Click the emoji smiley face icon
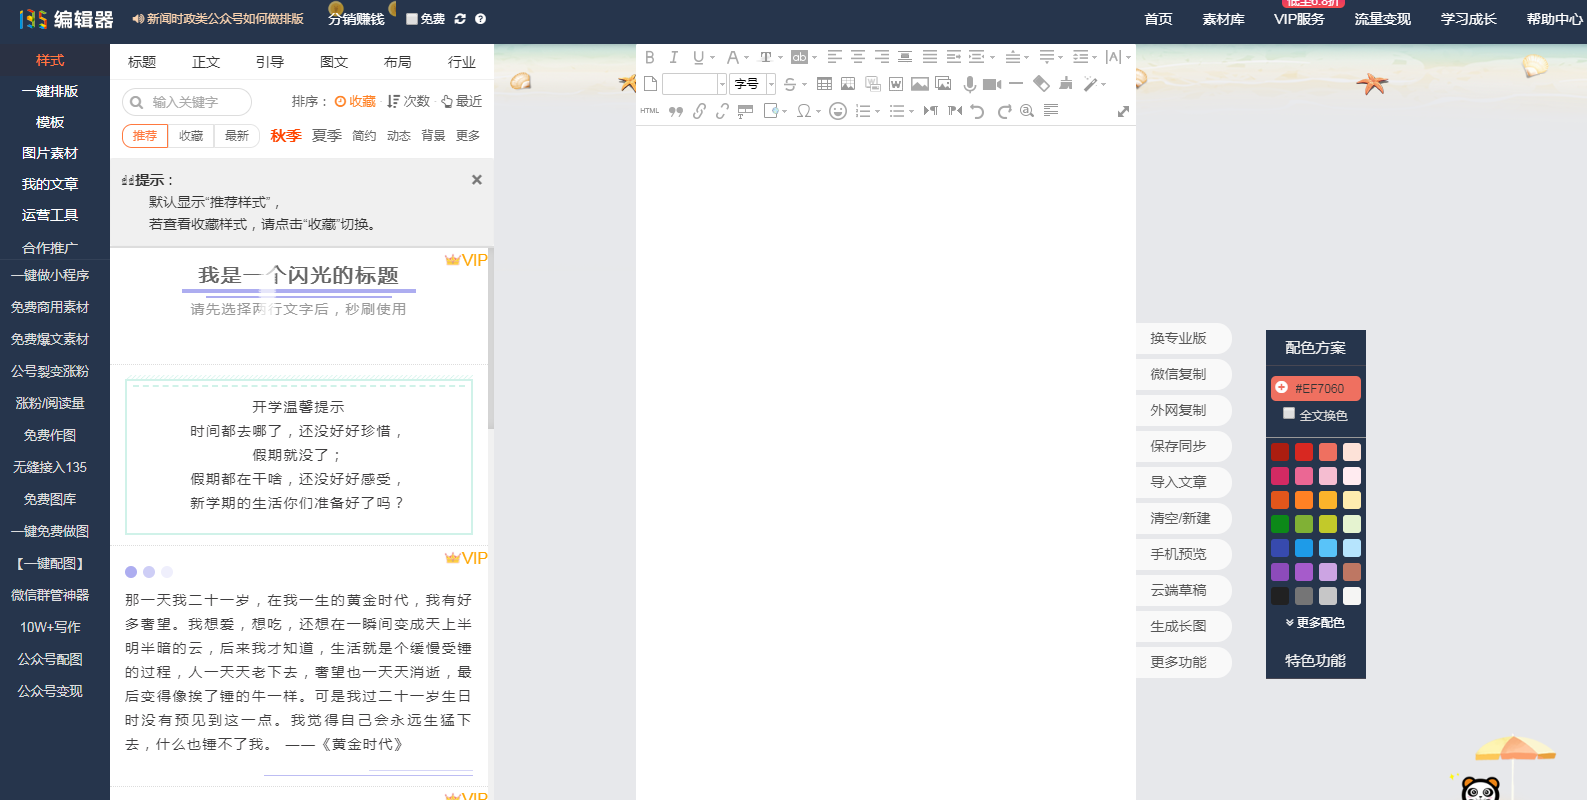 pos(838,111)
